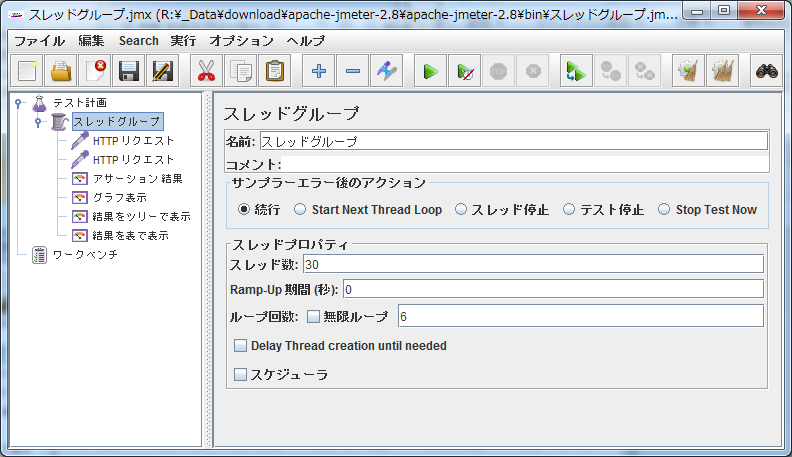Click the Remove minus toolbar icon
This screenshot has width=792, height=457.
point(353,71)
